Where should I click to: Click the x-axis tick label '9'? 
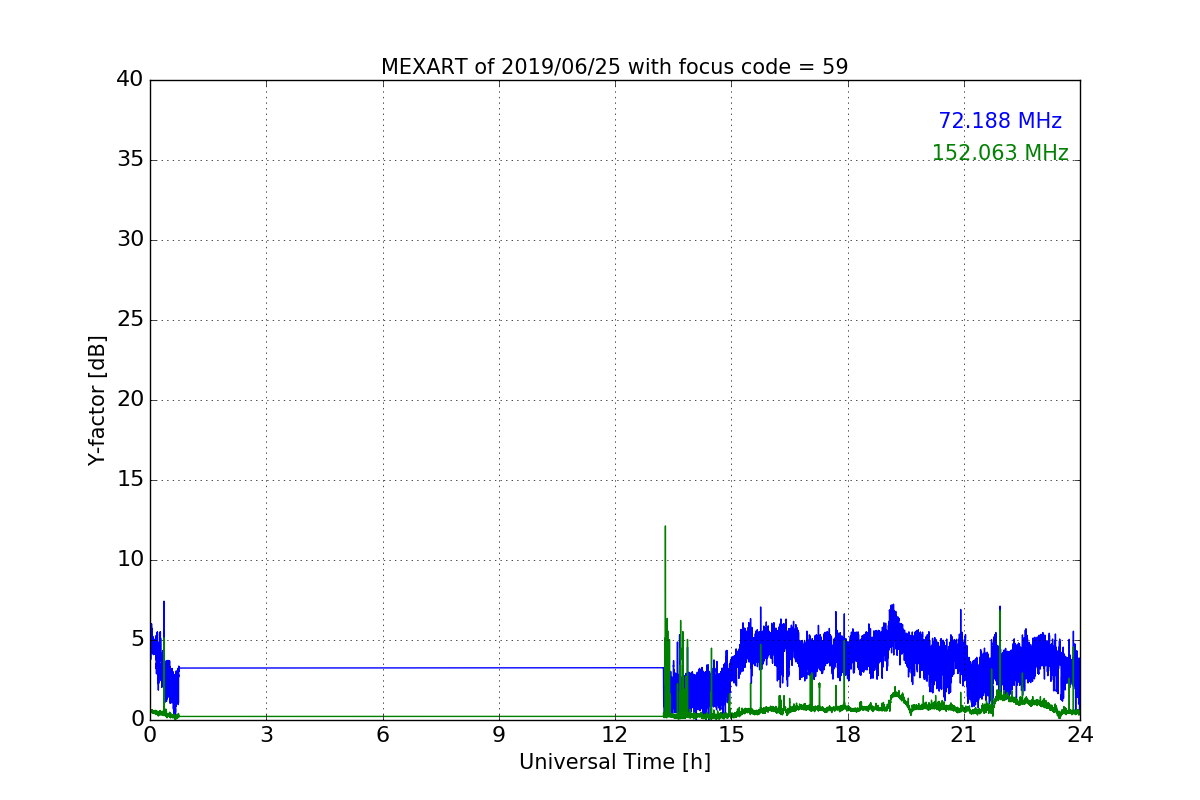[499, 735]
